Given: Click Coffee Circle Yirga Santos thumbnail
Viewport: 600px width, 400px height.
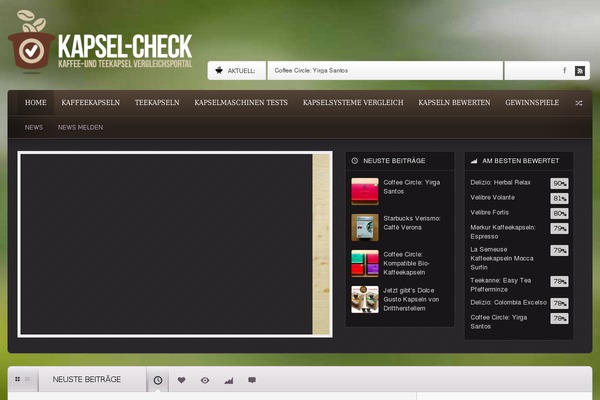Looking at the screenshot, I should pos(365,191).
